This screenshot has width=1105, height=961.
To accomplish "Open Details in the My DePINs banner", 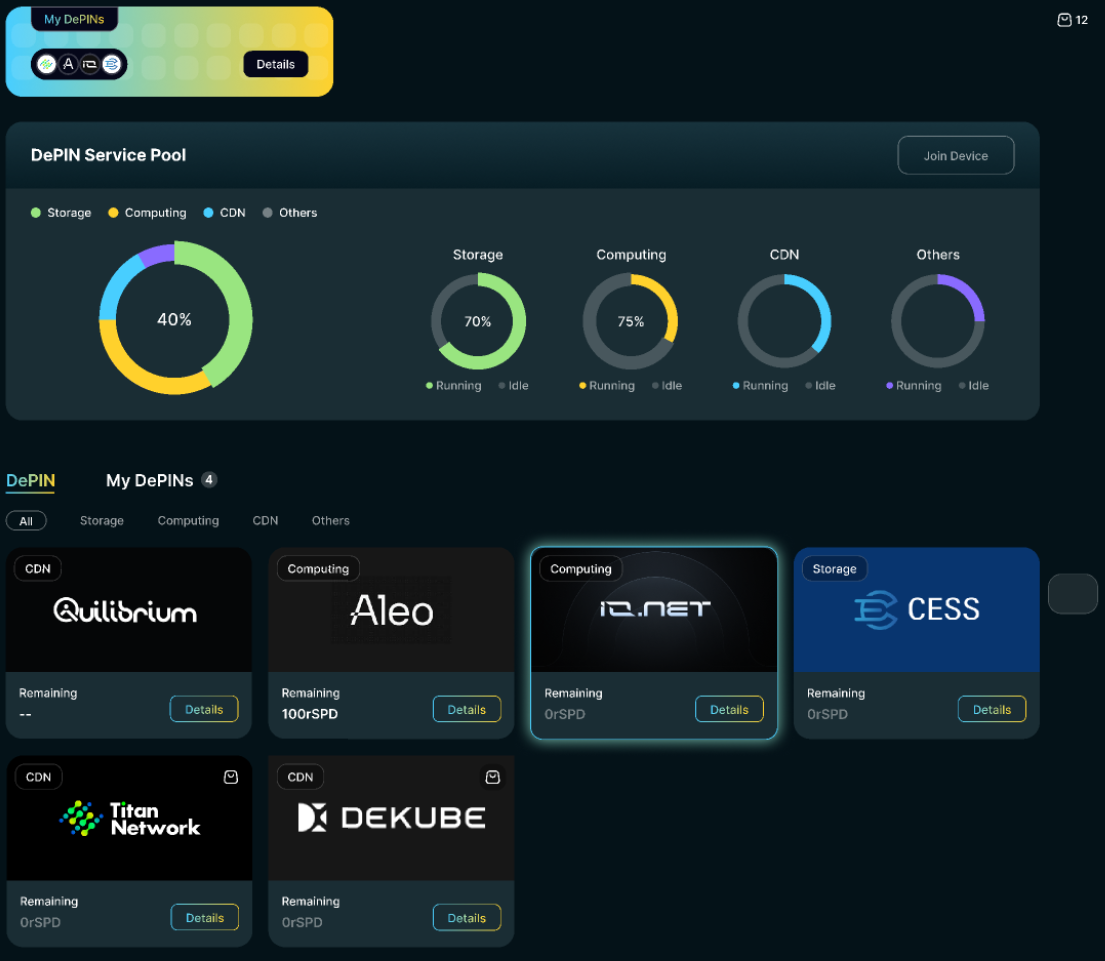I will 275,64.
